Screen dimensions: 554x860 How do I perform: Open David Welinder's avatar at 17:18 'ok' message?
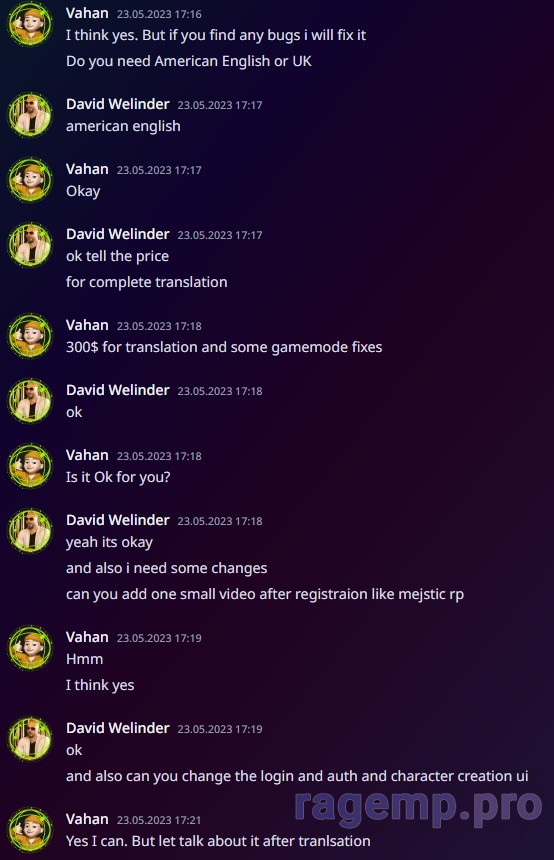[x=30, y=401]
